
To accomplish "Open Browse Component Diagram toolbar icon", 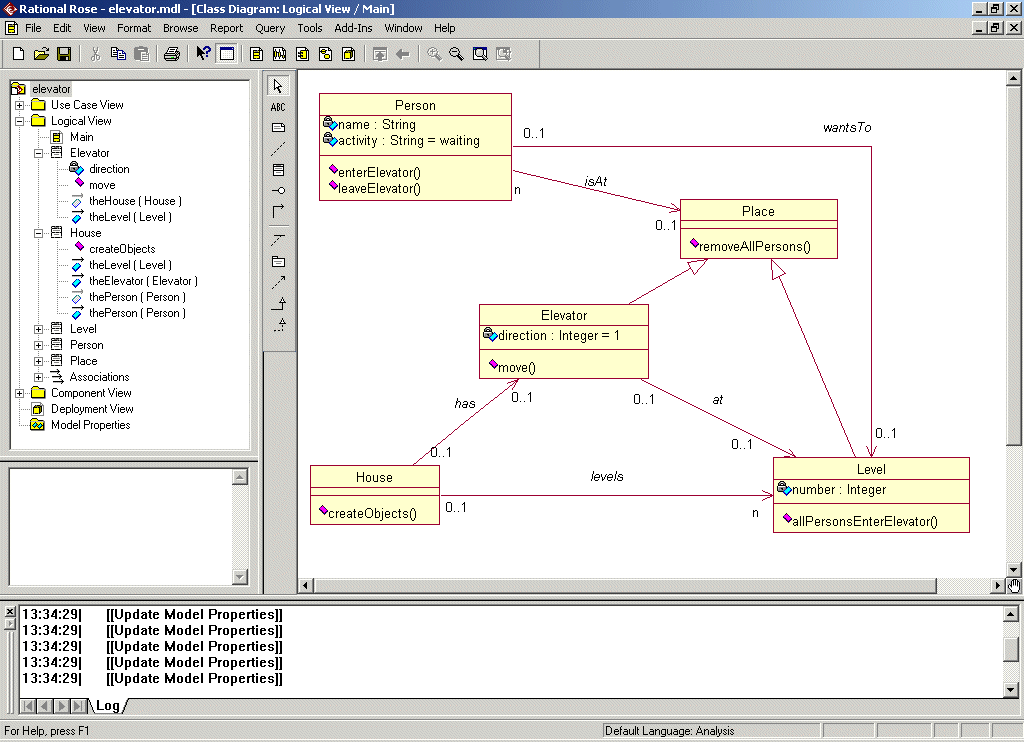I will pyautogui.click(x=302, y=54).
